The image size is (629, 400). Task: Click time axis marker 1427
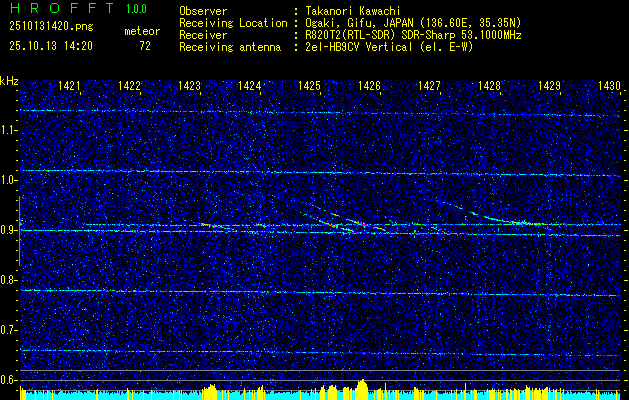point(429,85)
